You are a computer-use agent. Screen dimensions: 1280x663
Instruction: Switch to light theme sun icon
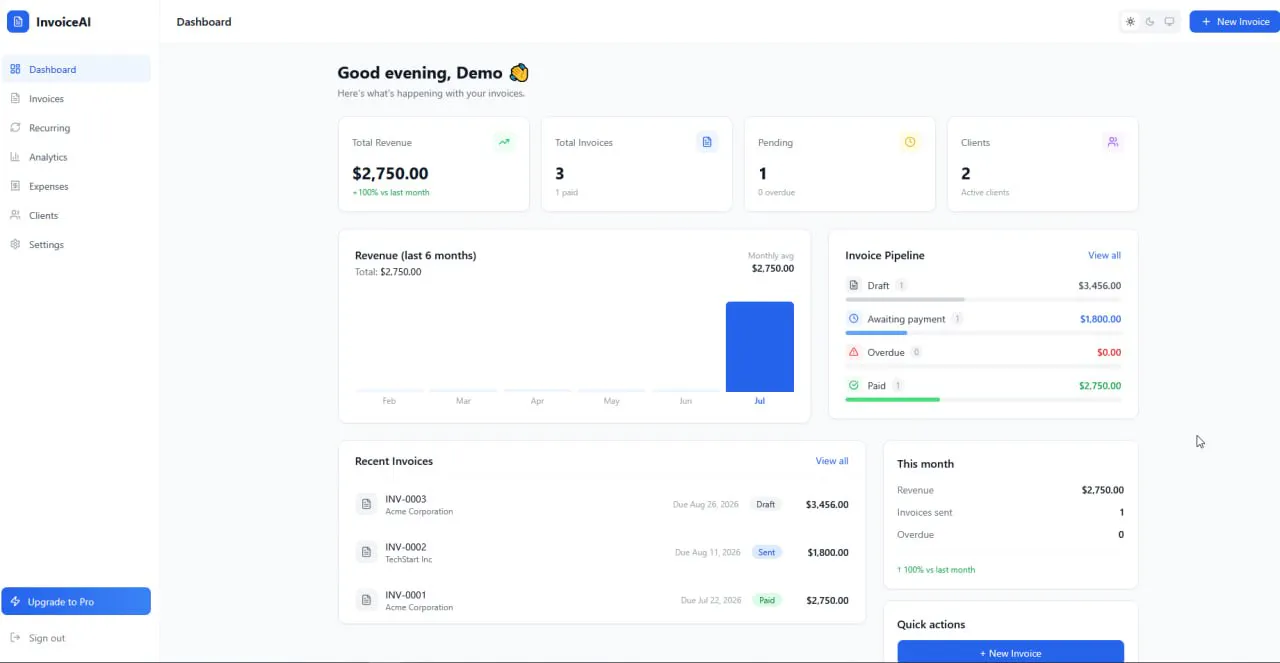pos(1130,21)
